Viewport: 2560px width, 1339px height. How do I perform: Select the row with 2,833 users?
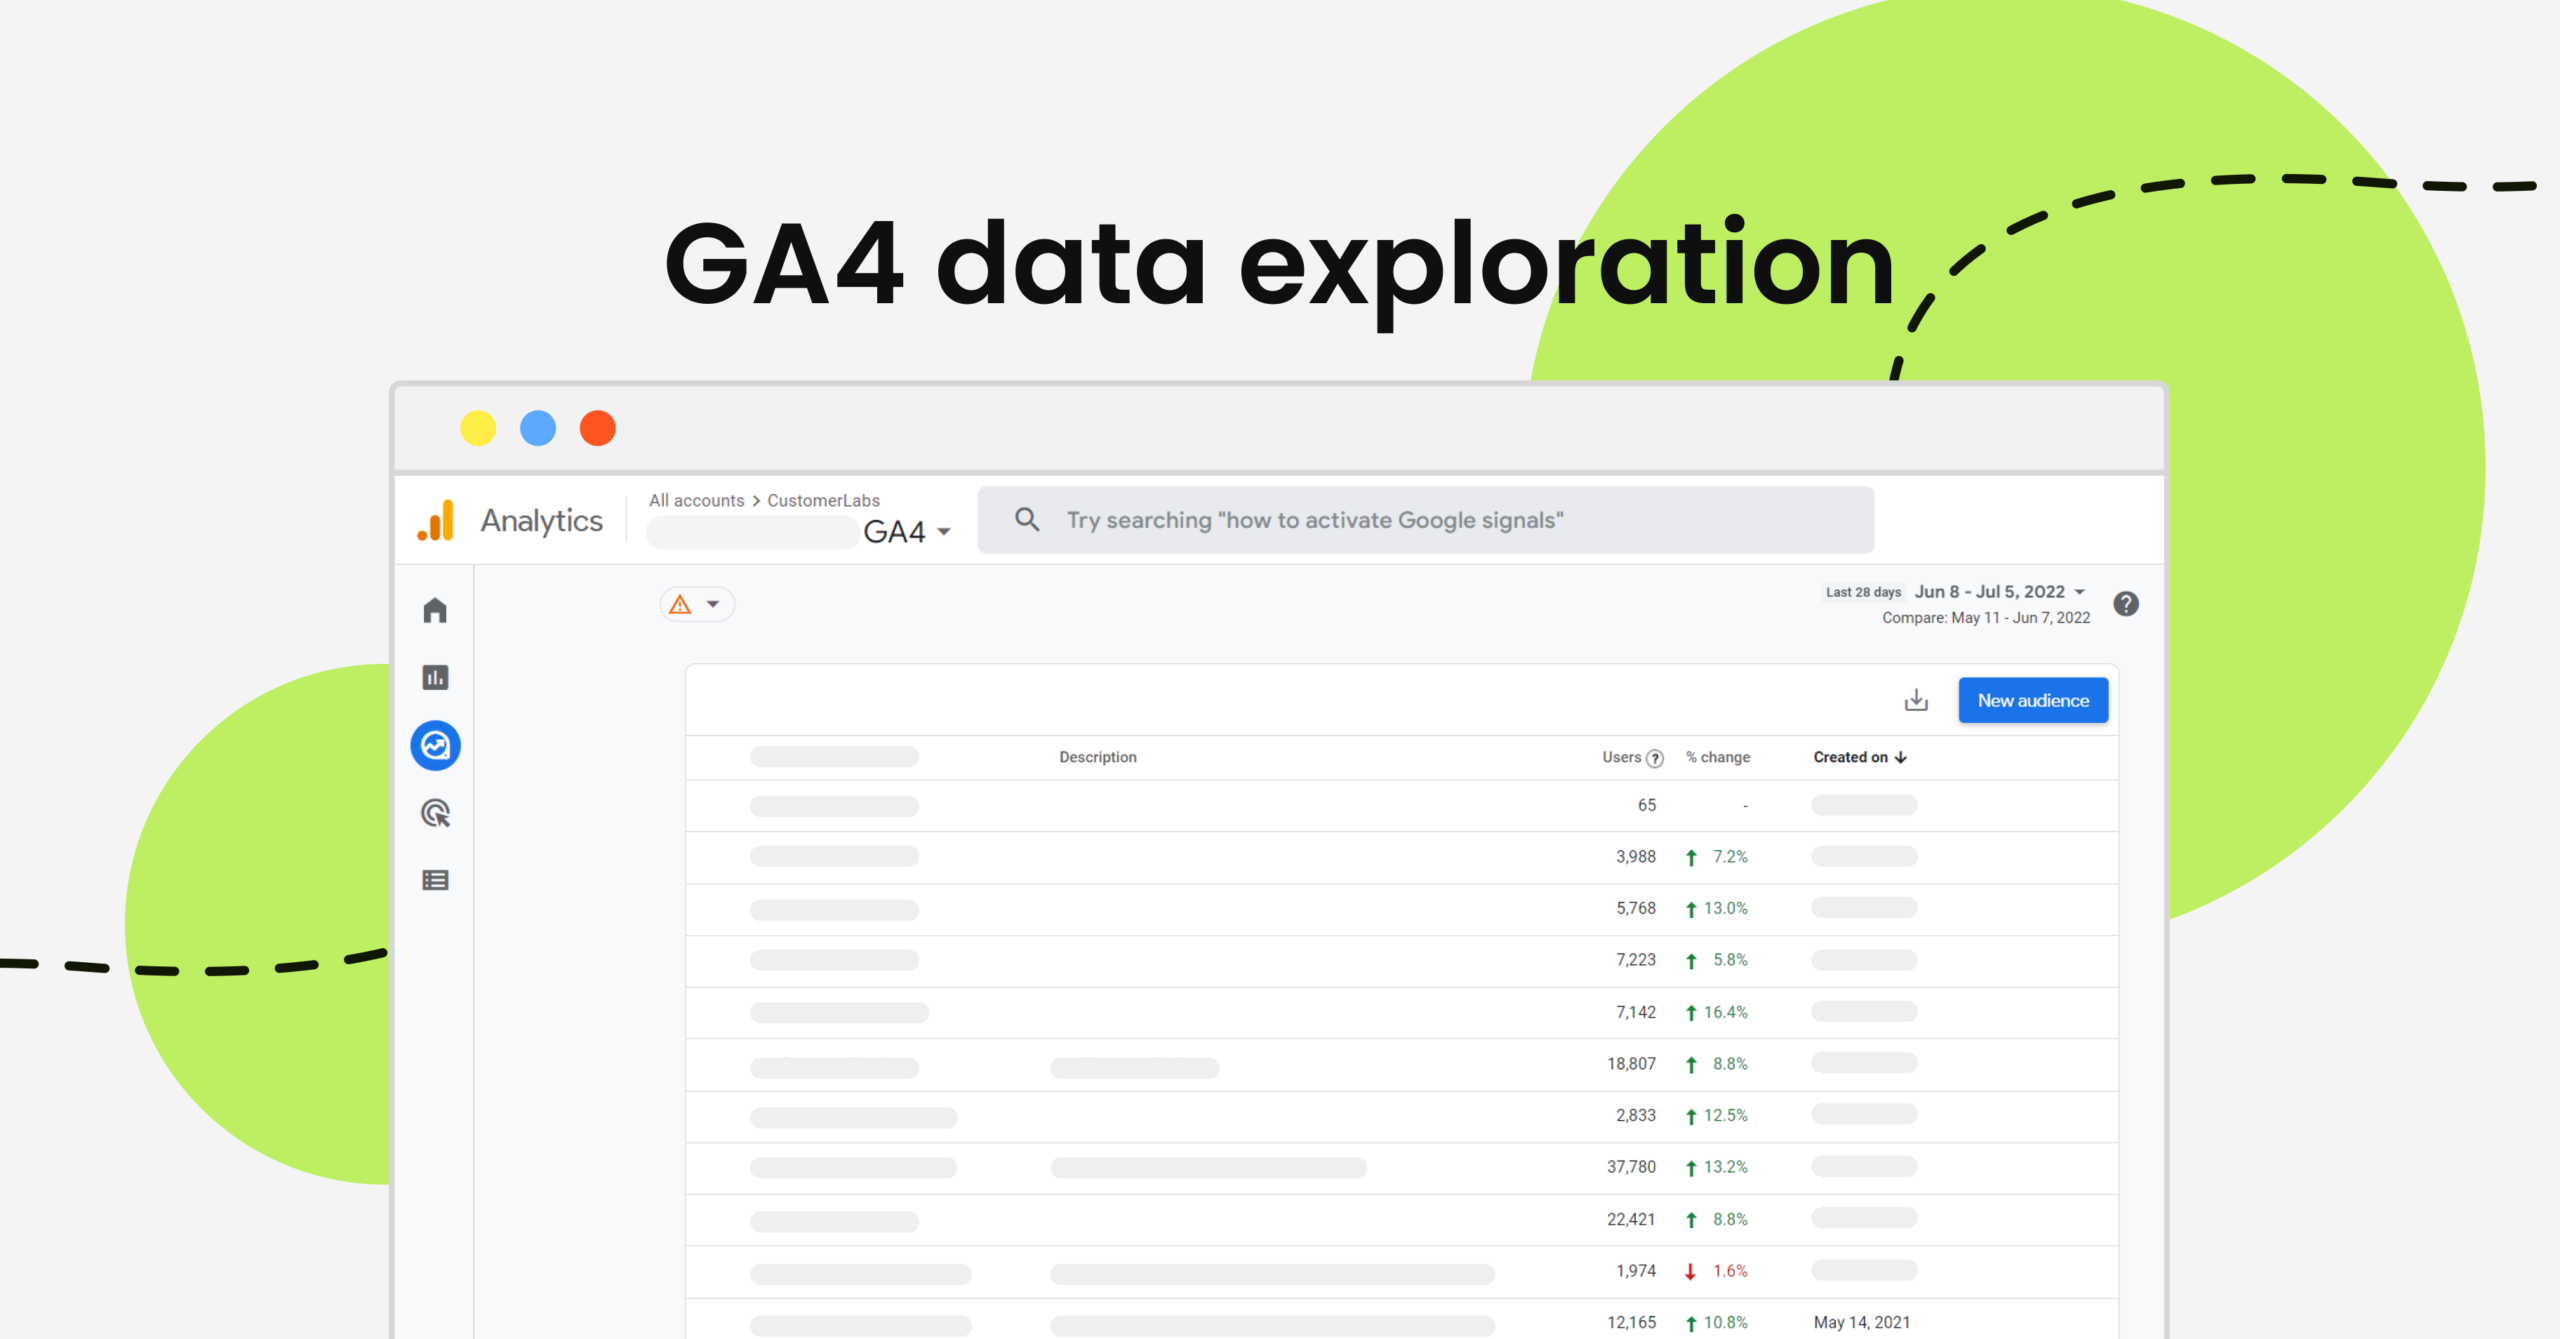coord(1402,1116)
